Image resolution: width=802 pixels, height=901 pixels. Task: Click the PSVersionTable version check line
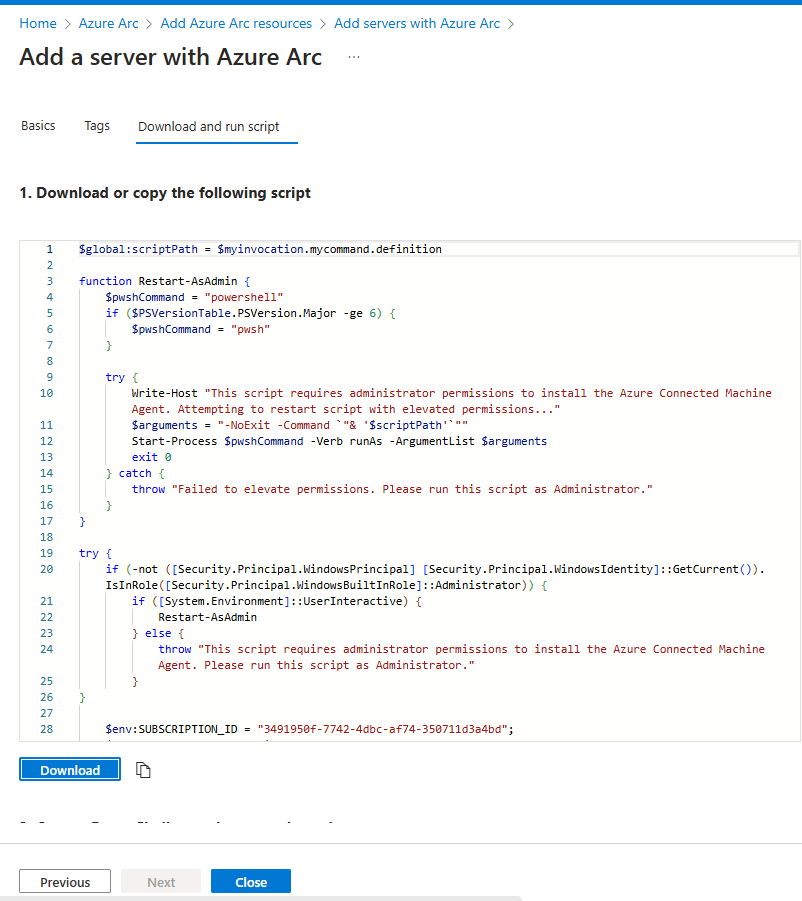click(x=250, y=313)
